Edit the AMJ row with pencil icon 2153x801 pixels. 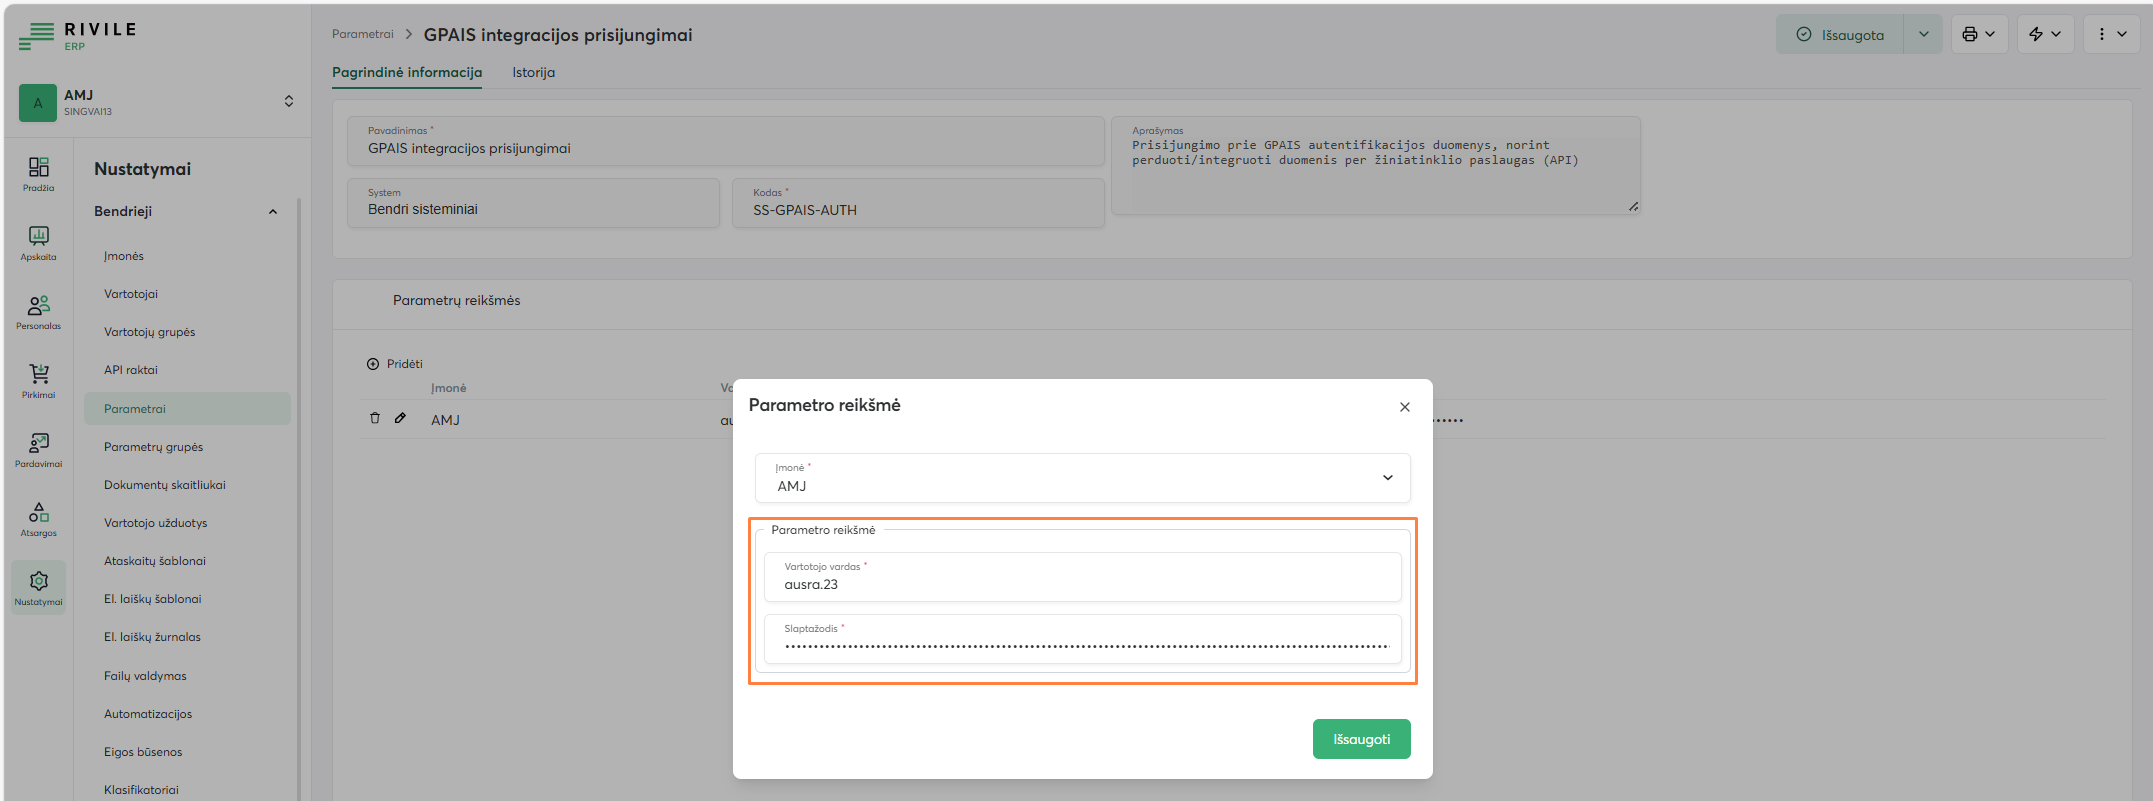click(x=400, y=419)
